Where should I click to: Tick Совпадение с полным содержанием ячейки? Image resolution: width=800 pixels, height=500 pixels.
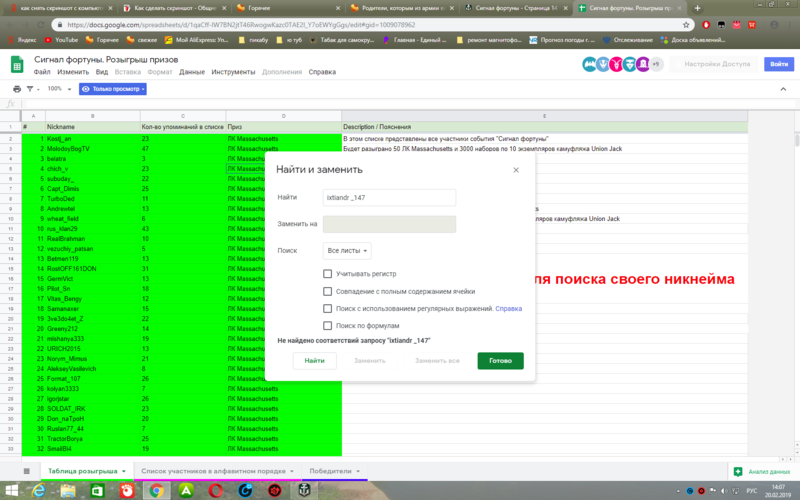pyautogui.click(x=328, y=291)
